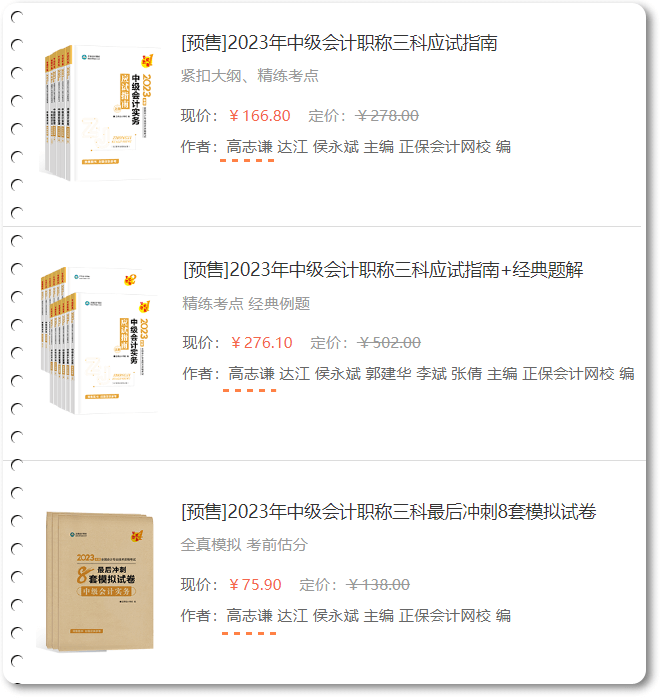
Task: Open the 8套模拟试卷 brown cover thumbnail
Action: coord(100,582)
